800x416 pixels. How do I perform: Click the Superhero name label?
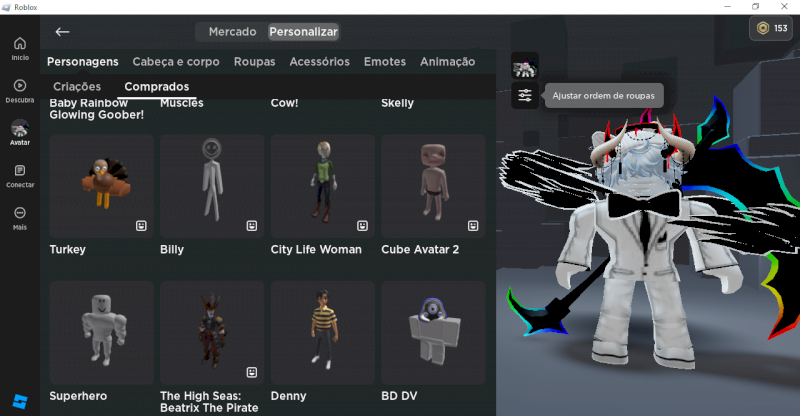pyautogui.click(x=78, y=396)
